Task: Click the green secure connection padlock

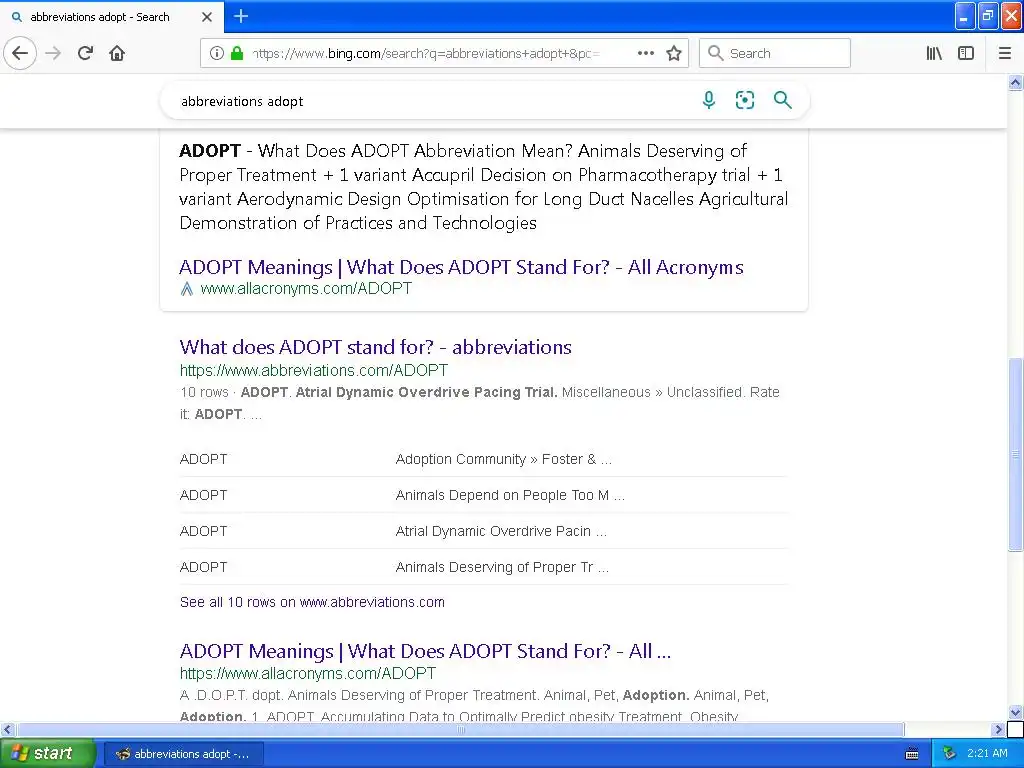Action: coord(237,53)
